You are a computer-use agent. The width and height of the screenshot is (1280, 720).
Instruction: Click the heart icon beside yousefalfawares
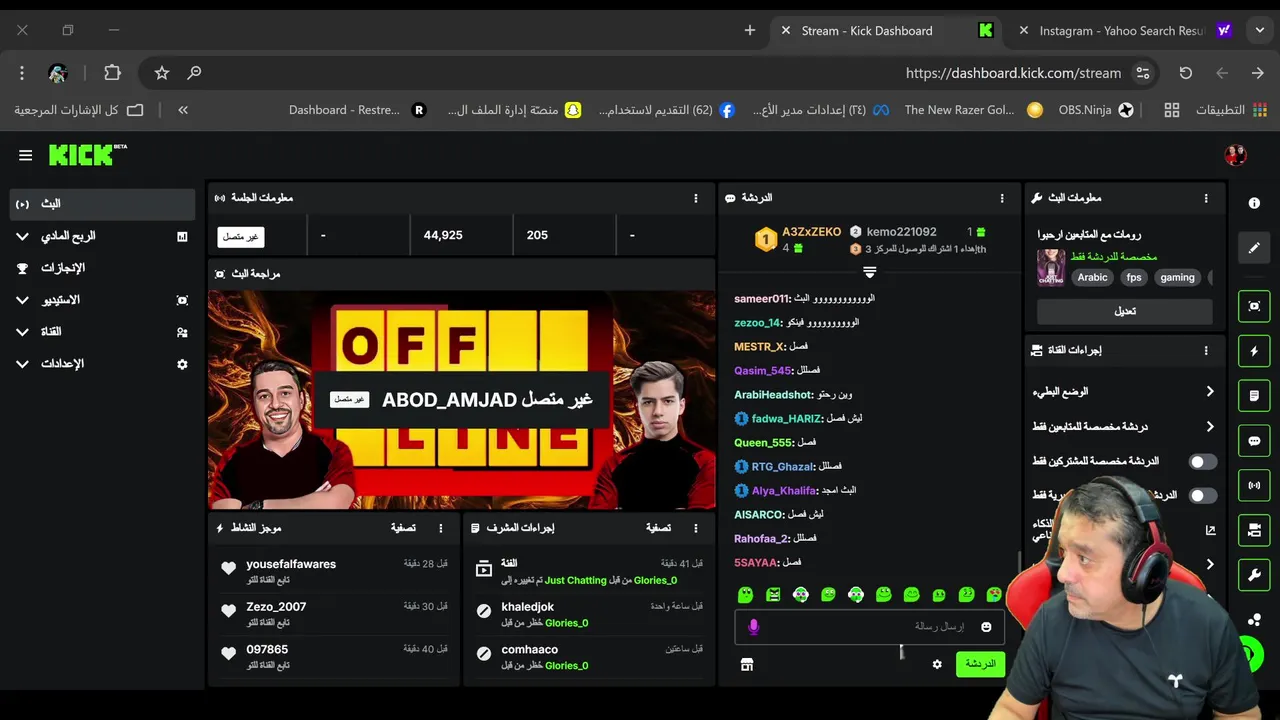tap(228, 568)
